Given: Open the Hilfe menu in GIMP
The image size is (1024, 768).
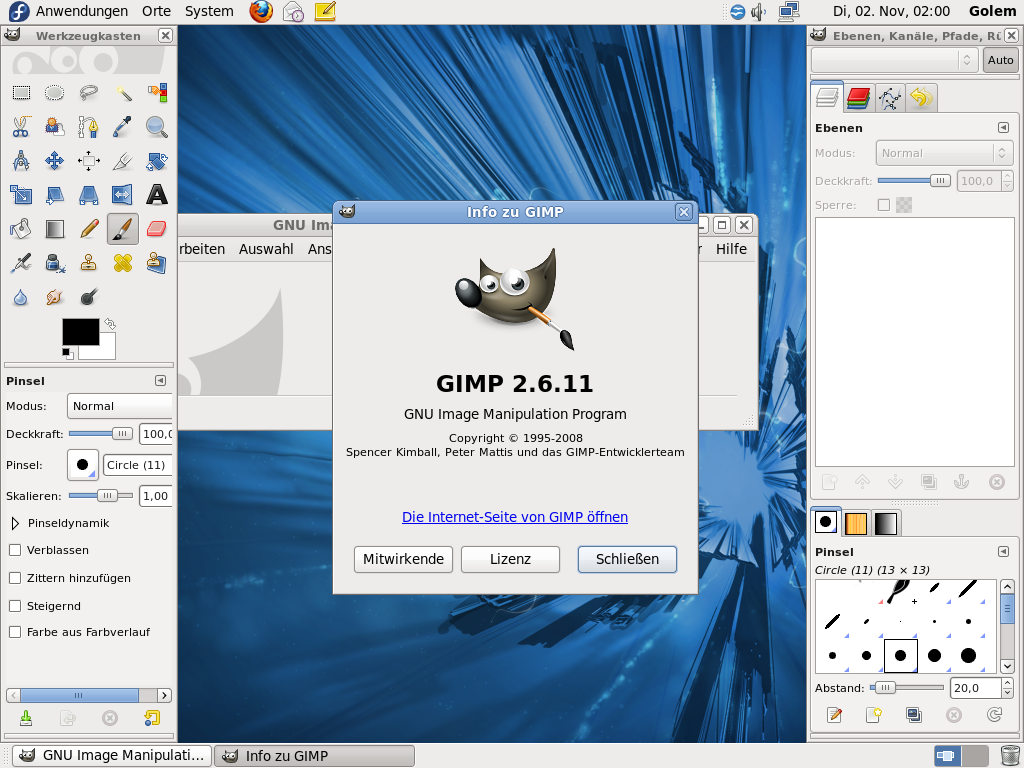Looking at the screenshot, I should [x=731, y=249].
